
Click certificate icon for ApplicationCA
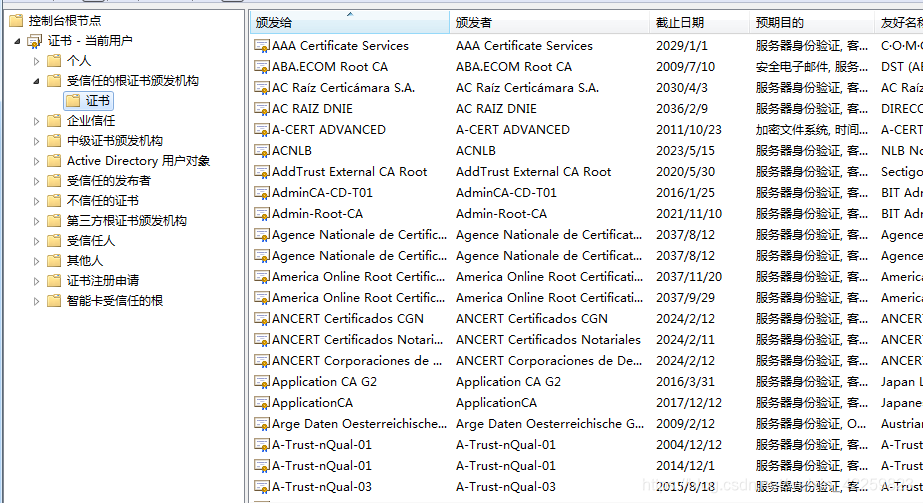pyautogui.click(x=261, y=403)
